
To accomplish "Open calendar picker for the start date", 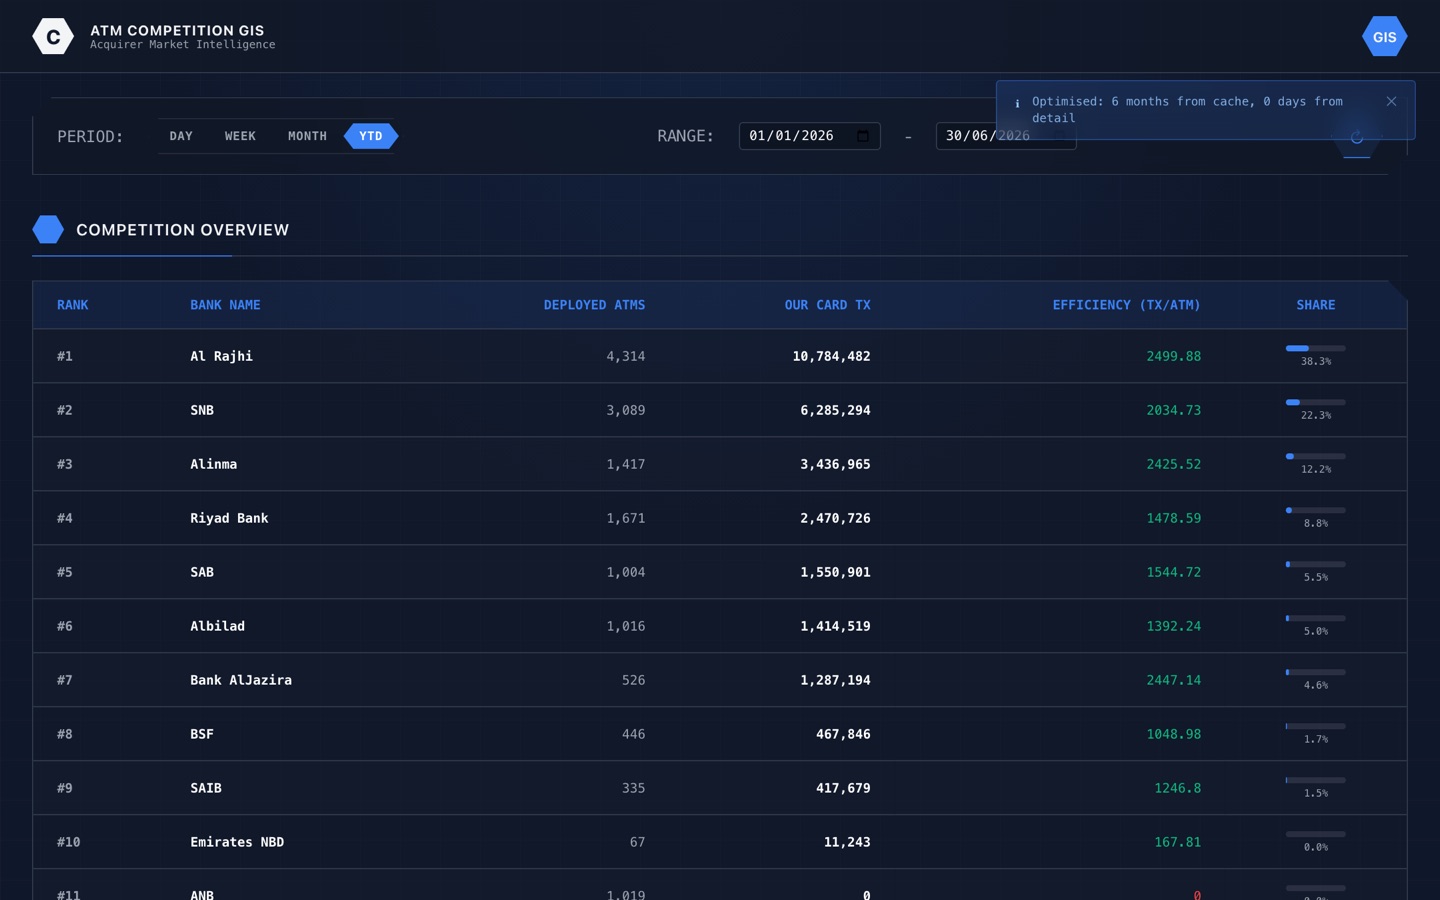I will (863, 136).
